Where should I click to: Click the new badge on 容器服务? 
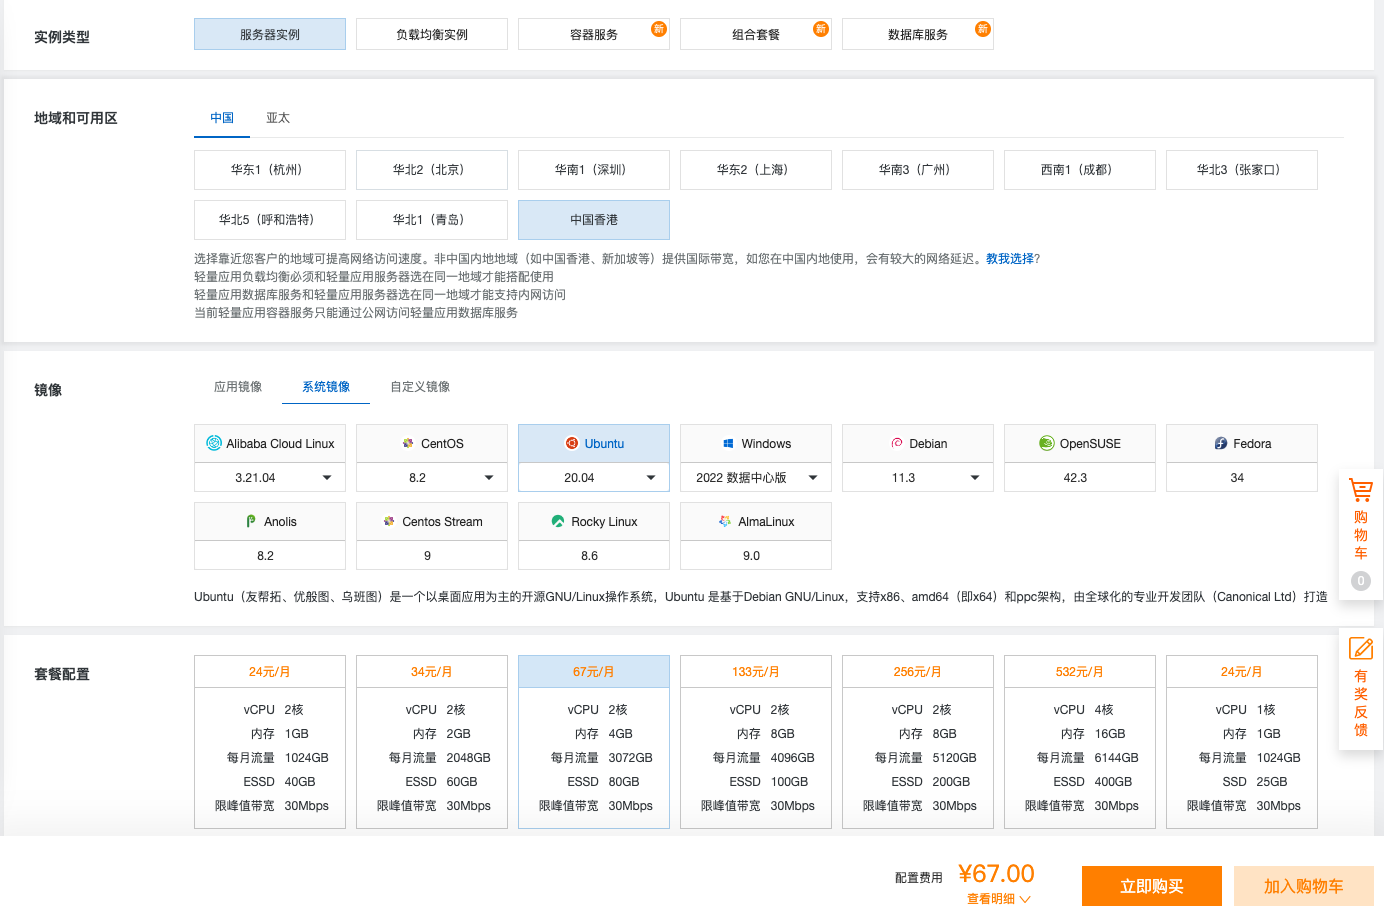[x=659, y=29]
